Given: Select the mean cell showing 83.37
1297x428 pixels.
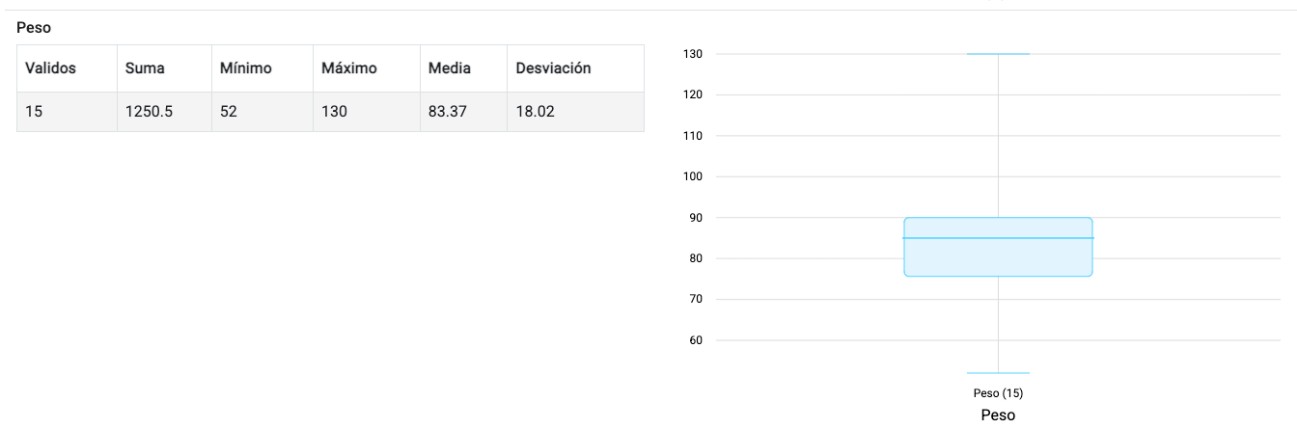Looking at the screenshot, I should (463, 112).
